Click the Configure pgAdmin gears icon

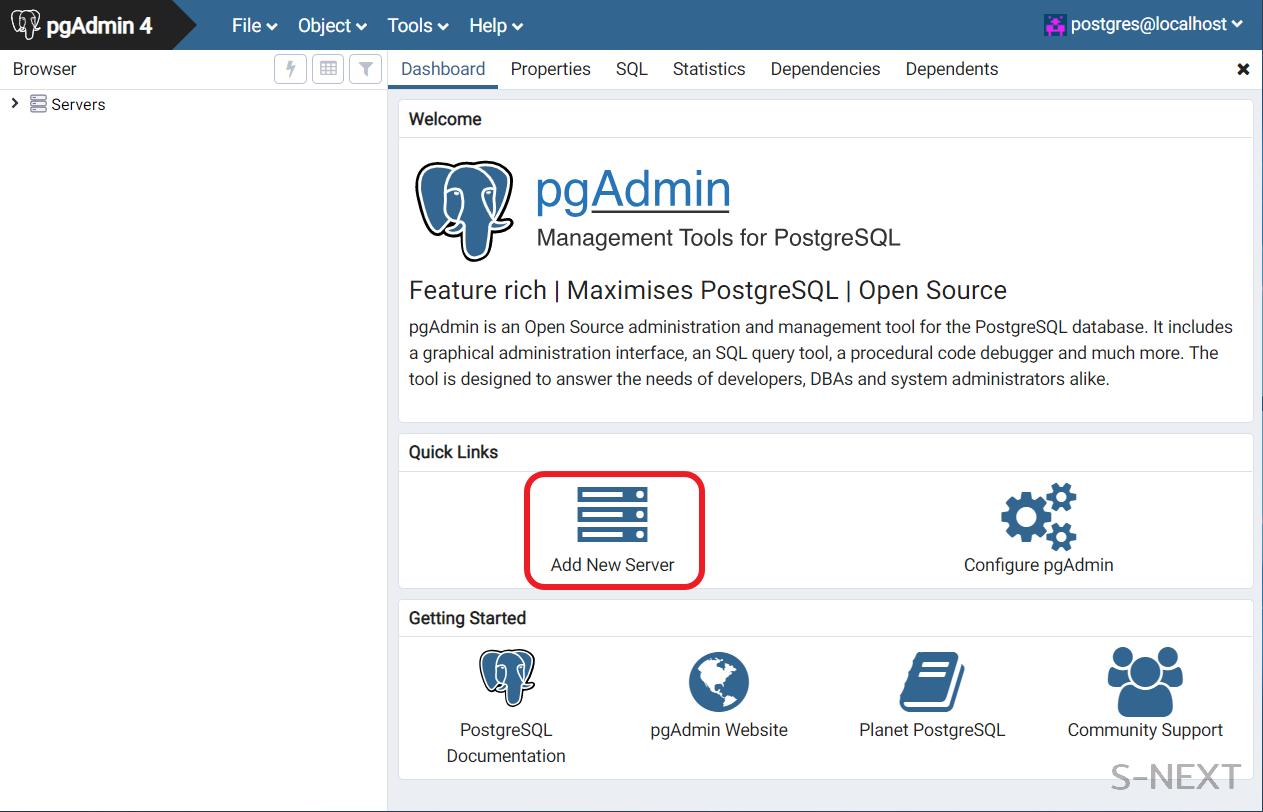tap(1039, 516)
